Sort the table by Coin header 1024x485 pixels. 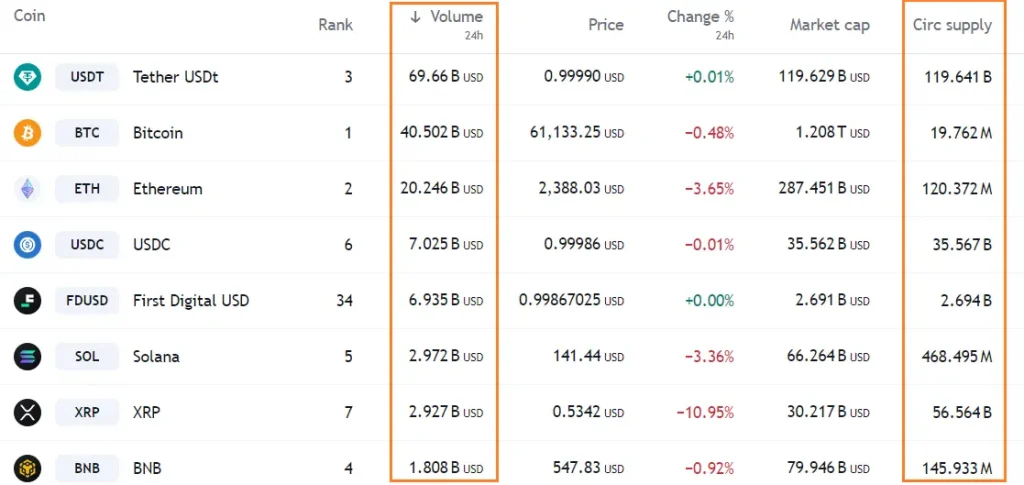coord(29,16)
